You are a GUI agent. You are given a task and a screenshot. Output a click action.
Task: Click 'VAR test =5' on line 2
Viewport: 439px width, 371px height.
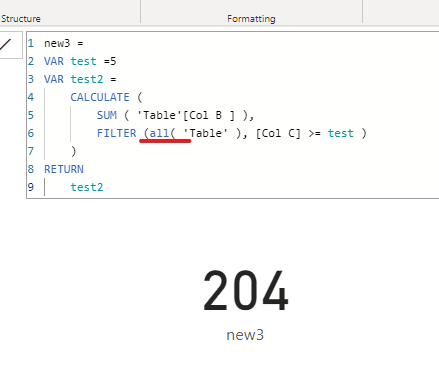(x=80, y=61)
